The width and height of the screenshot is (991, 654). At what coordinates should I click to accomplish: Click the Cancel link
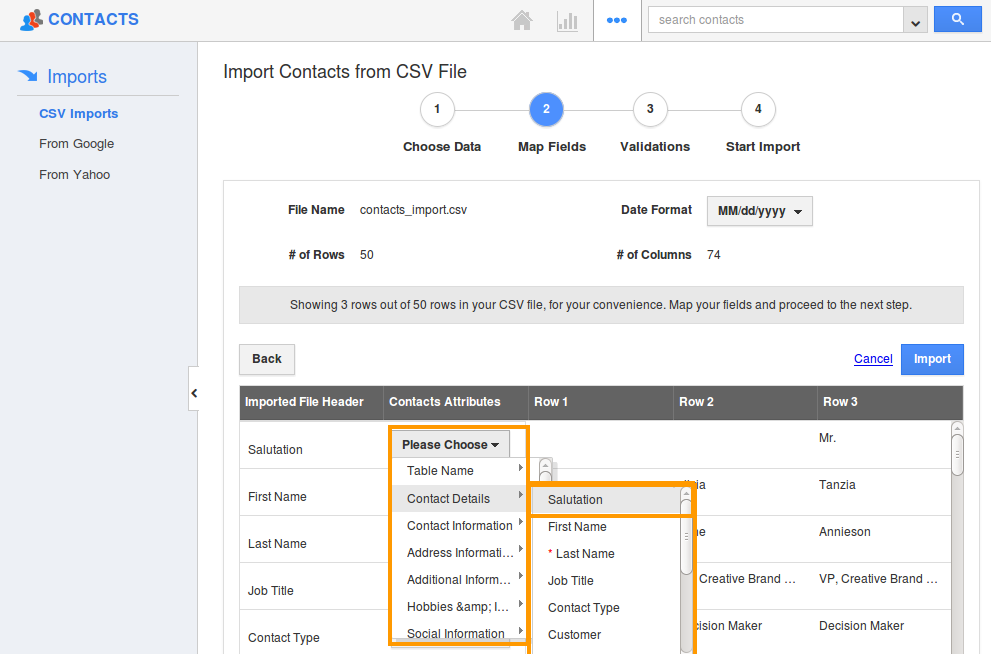(873, 359)
